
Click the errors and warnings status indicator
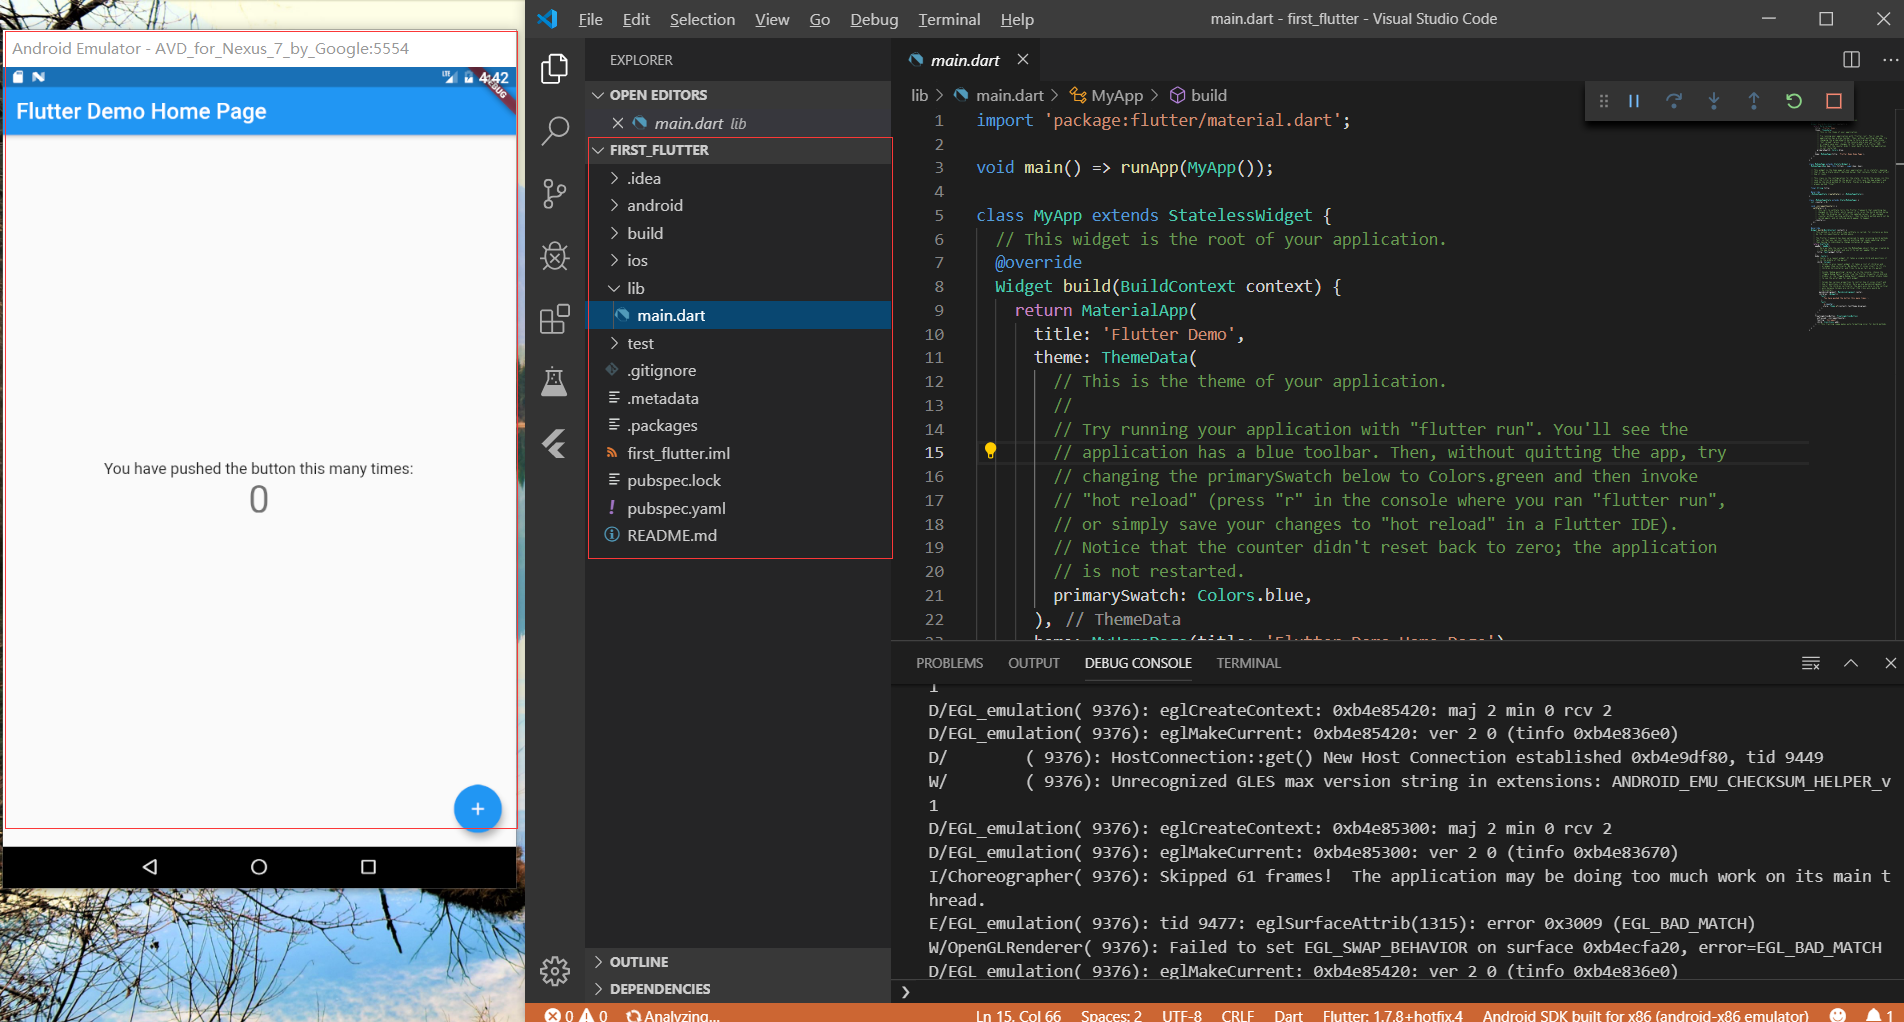click(x=576, y=1015)
